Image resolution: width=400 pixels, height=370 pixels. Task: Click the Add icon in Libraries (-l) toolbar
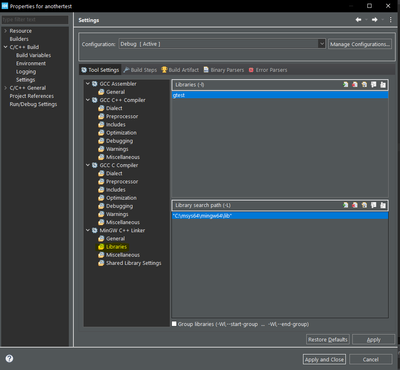(x=345, y=85)
